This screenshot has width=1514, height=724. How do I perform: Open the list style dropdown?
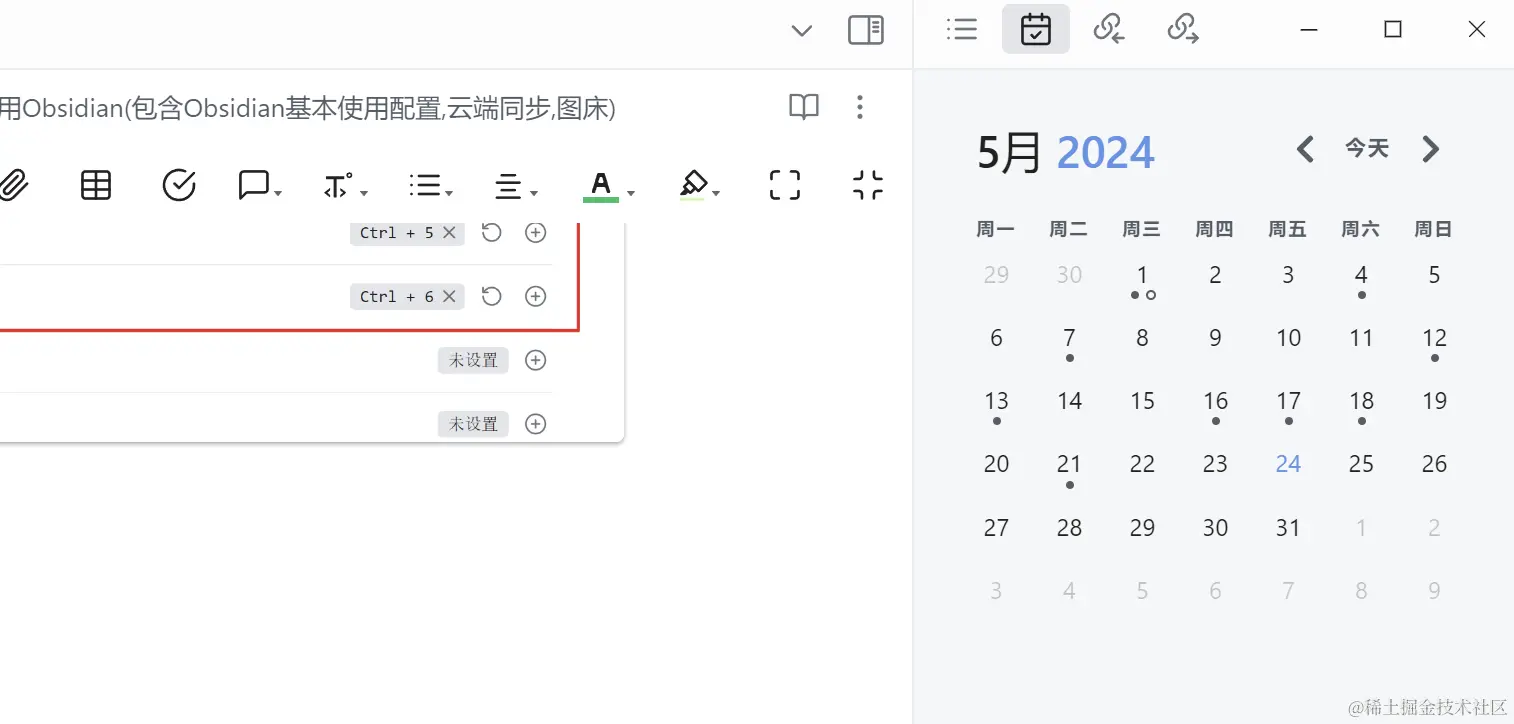click(431, 185)
